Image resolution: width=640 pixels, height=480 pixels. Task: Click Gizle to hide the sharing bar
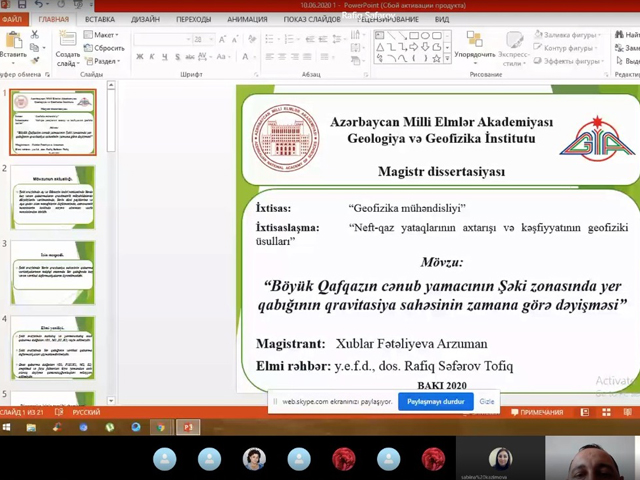[487, 401]
